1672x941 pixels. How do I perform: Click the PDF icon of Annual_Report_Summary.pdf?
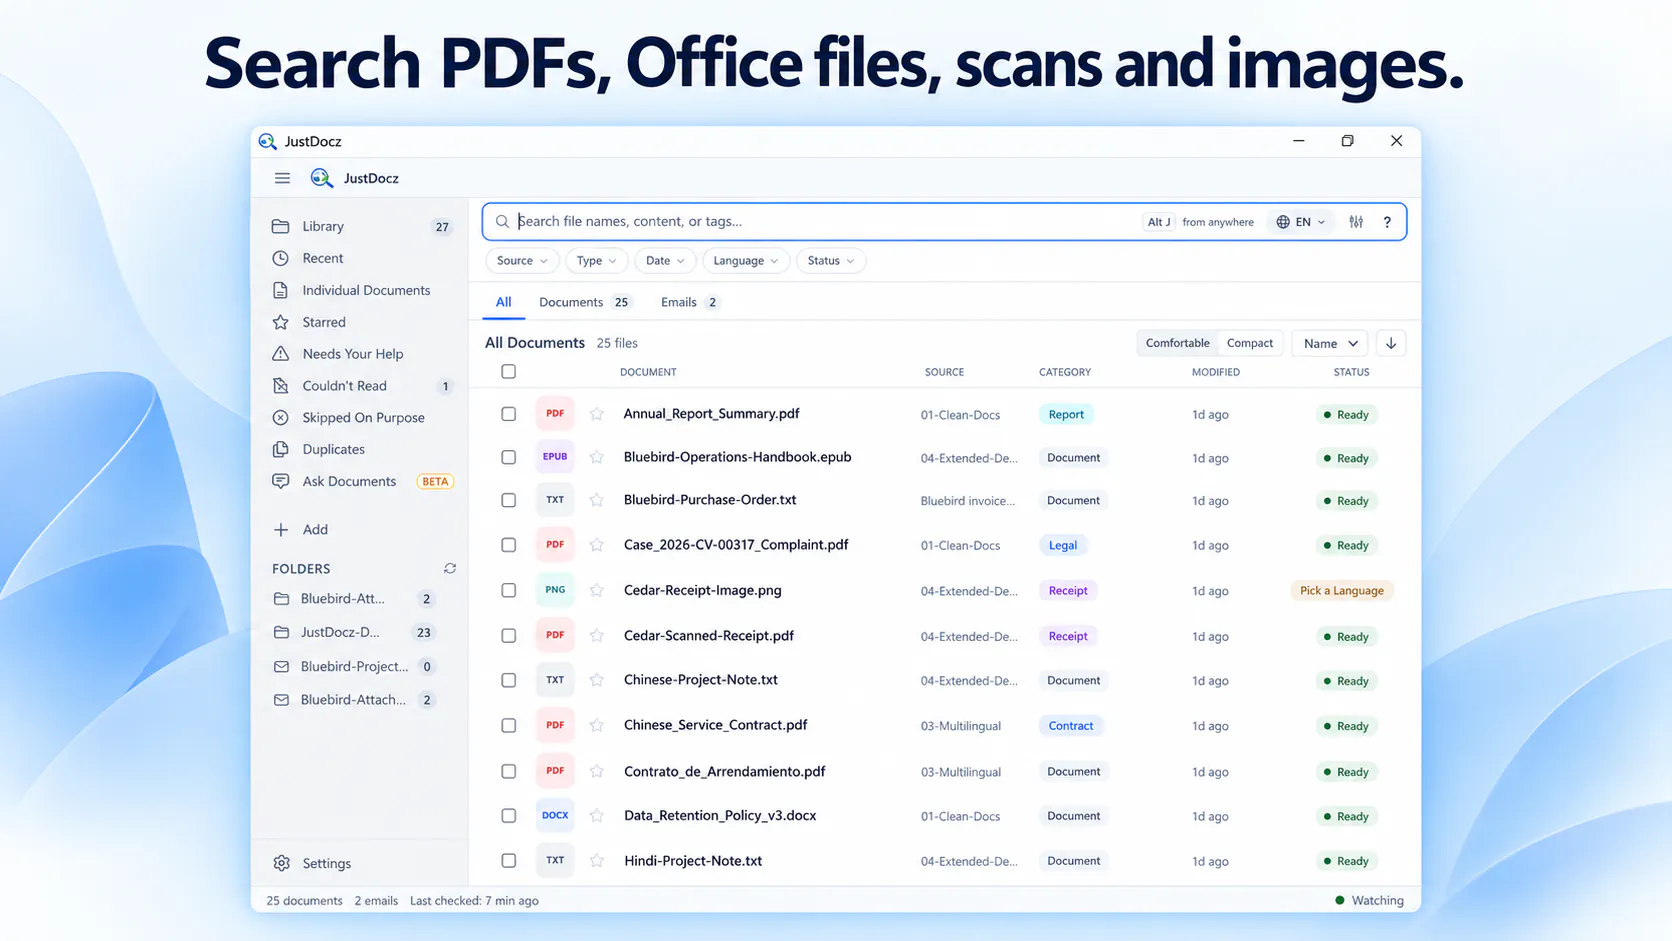(x=555, y=413)
